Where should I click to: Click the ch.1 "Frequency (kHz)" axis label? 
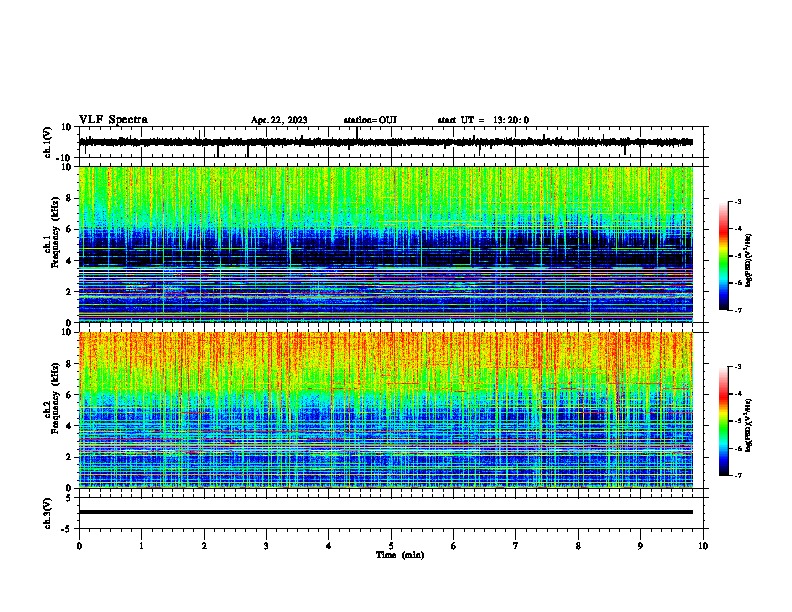point(55,232)
